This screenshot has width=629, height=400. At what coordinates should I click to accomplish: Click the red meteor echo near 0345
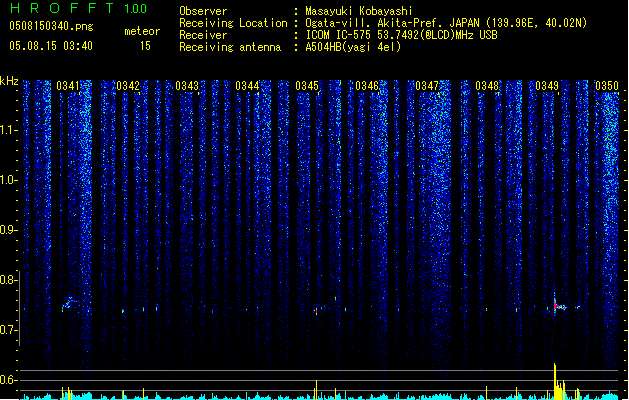pos(316,311)
